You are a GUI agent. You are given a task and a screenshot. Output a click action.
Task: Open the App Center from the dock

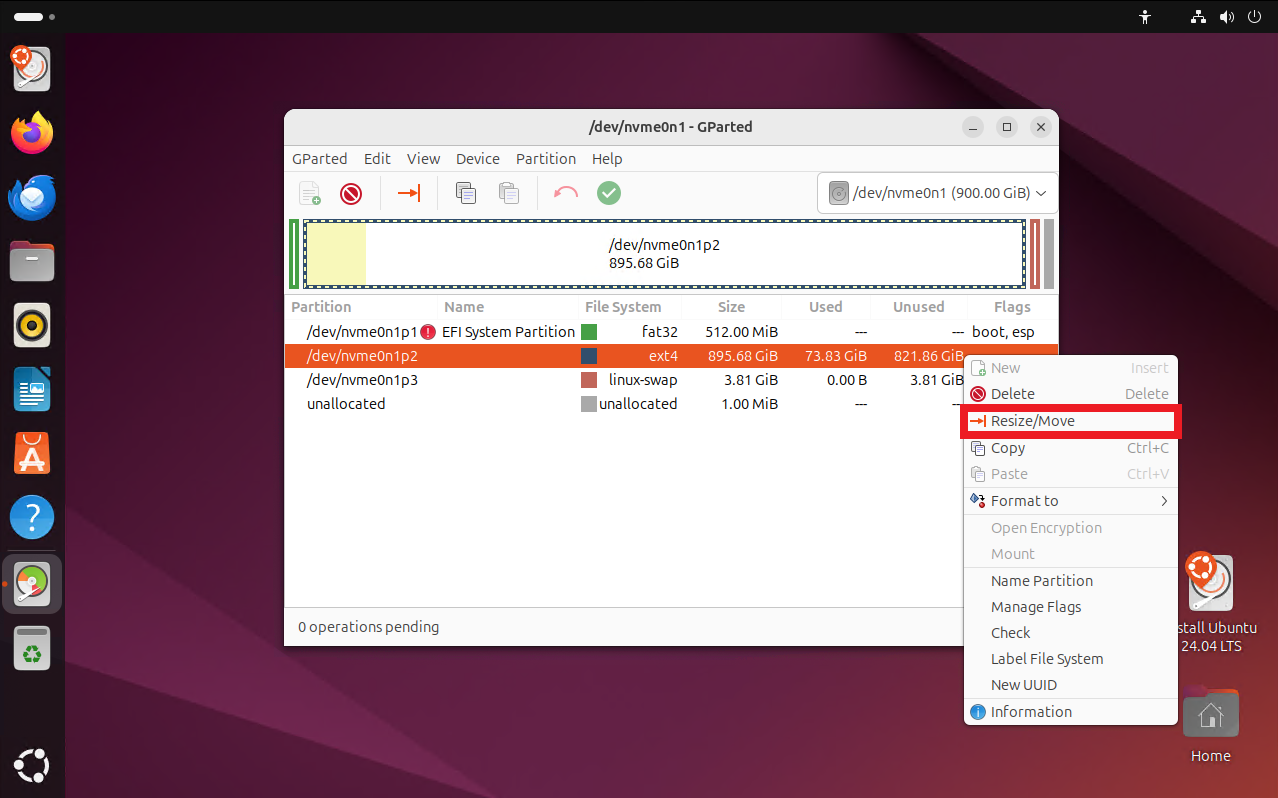point(32,454)
